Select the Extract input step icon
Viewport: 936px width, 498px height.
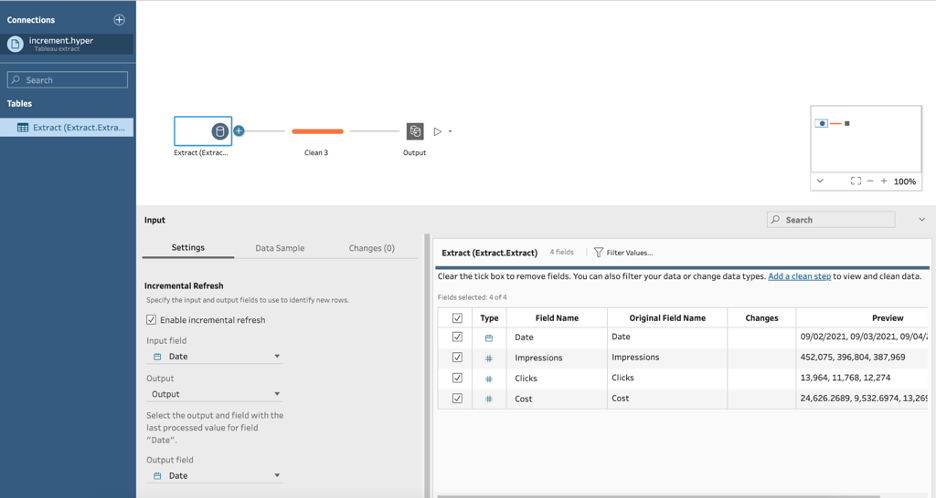(219, 131)
